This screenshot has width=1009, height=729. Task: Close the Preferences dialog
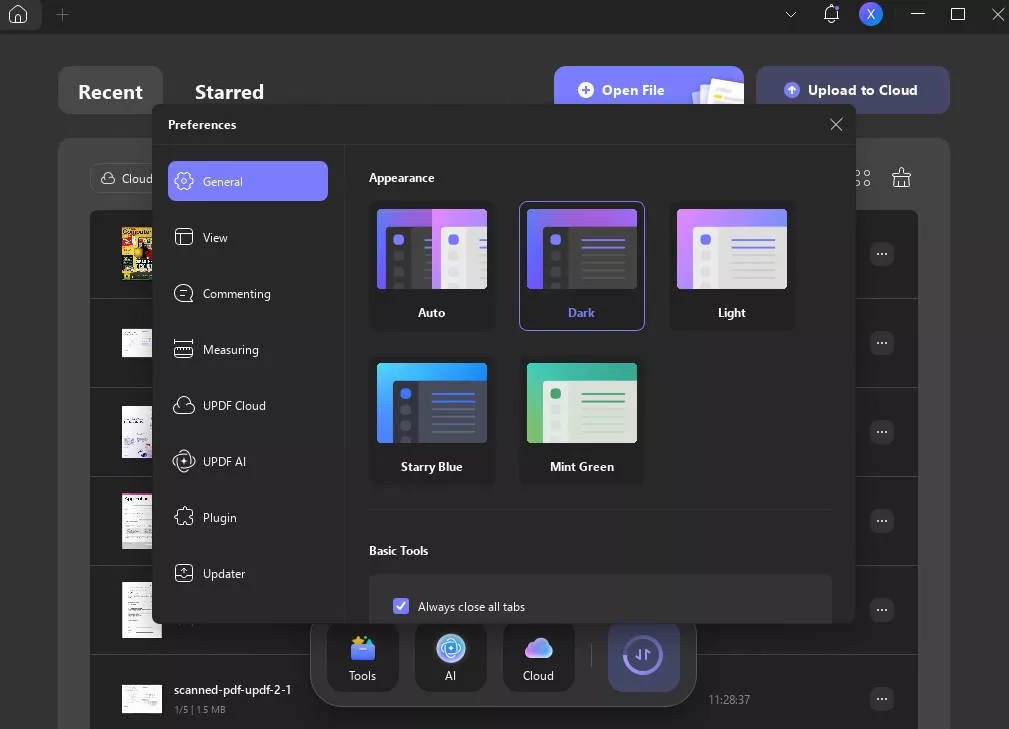tap(836, 125)
